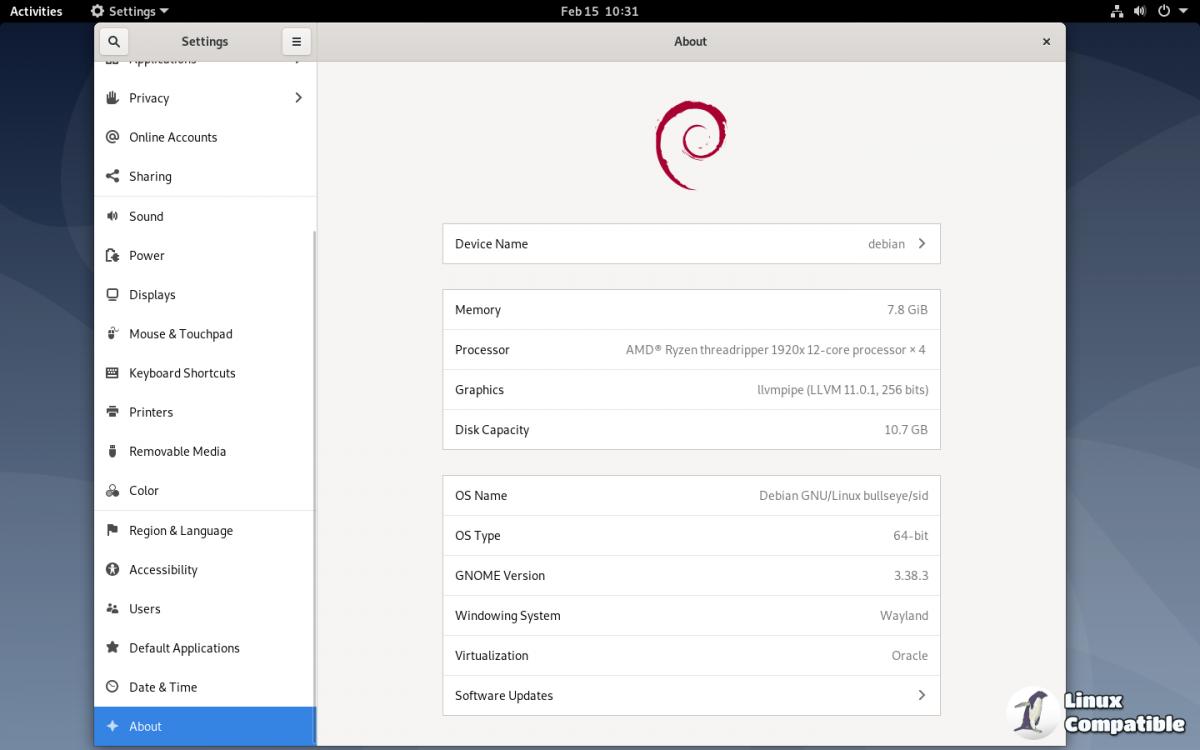Click the Sharing icon in sidebar
This screenshot has width=1200, height=750.
pyautogui.click(x=112, y=177)
